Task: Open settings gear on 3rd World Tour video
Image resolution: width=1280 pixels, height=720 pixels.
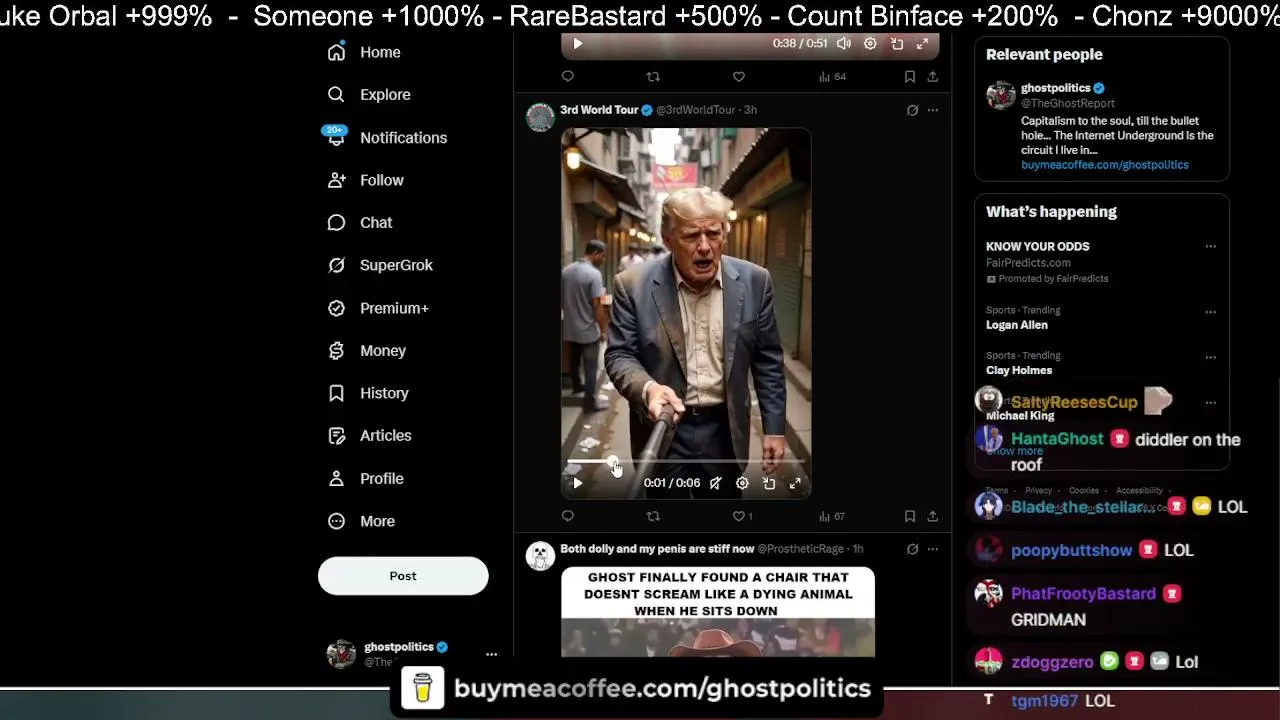Action: pos(742,483)
